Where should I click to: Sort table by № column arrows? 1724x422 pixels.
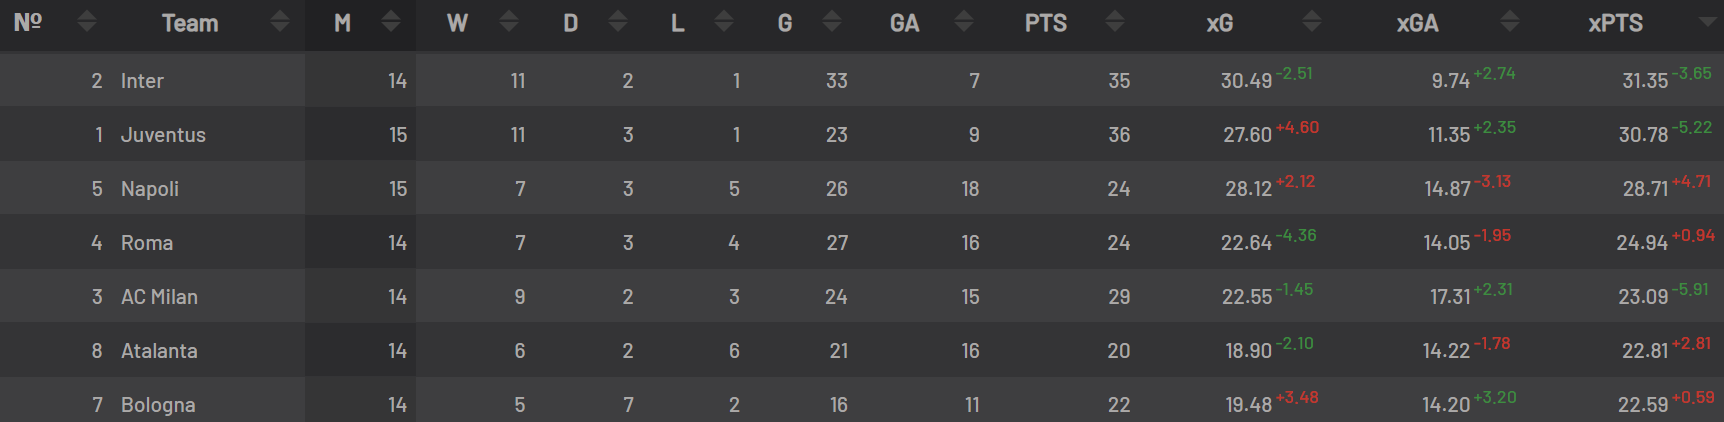tap(87, 21)
